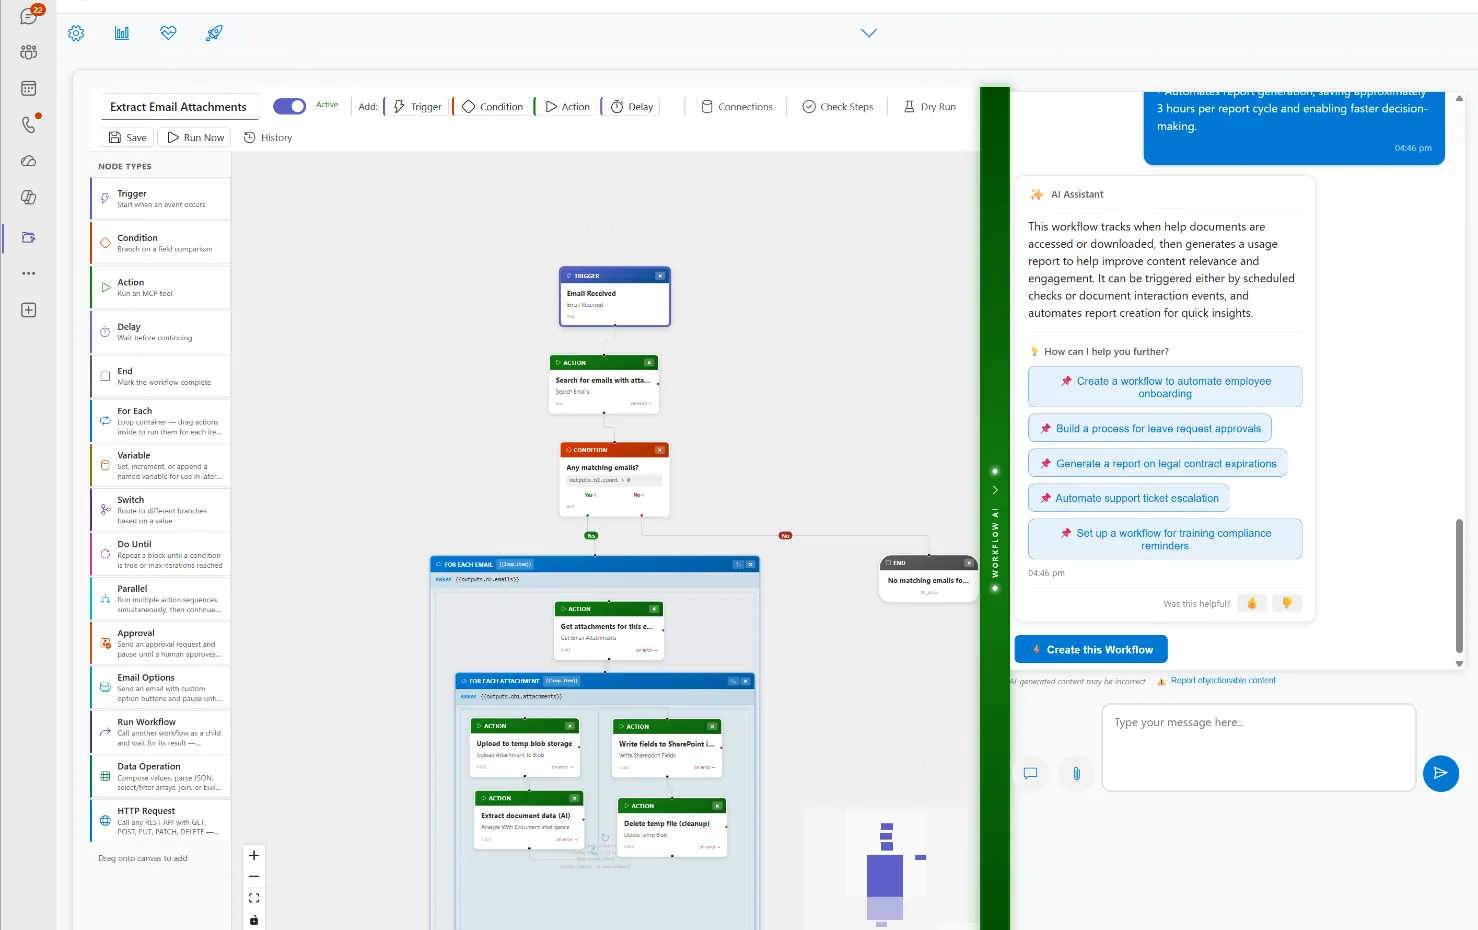Collapse the For Each Attachment container

coord(733,681)
